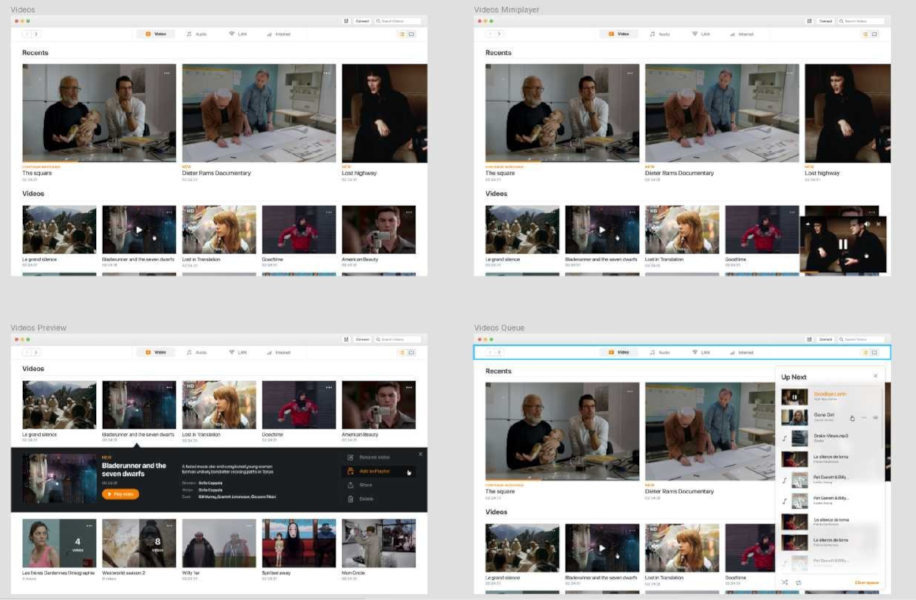916x600 pixels.
Task: Open Le grand silence thumbnail in the Videos window
Action: (x=59, y=229)
